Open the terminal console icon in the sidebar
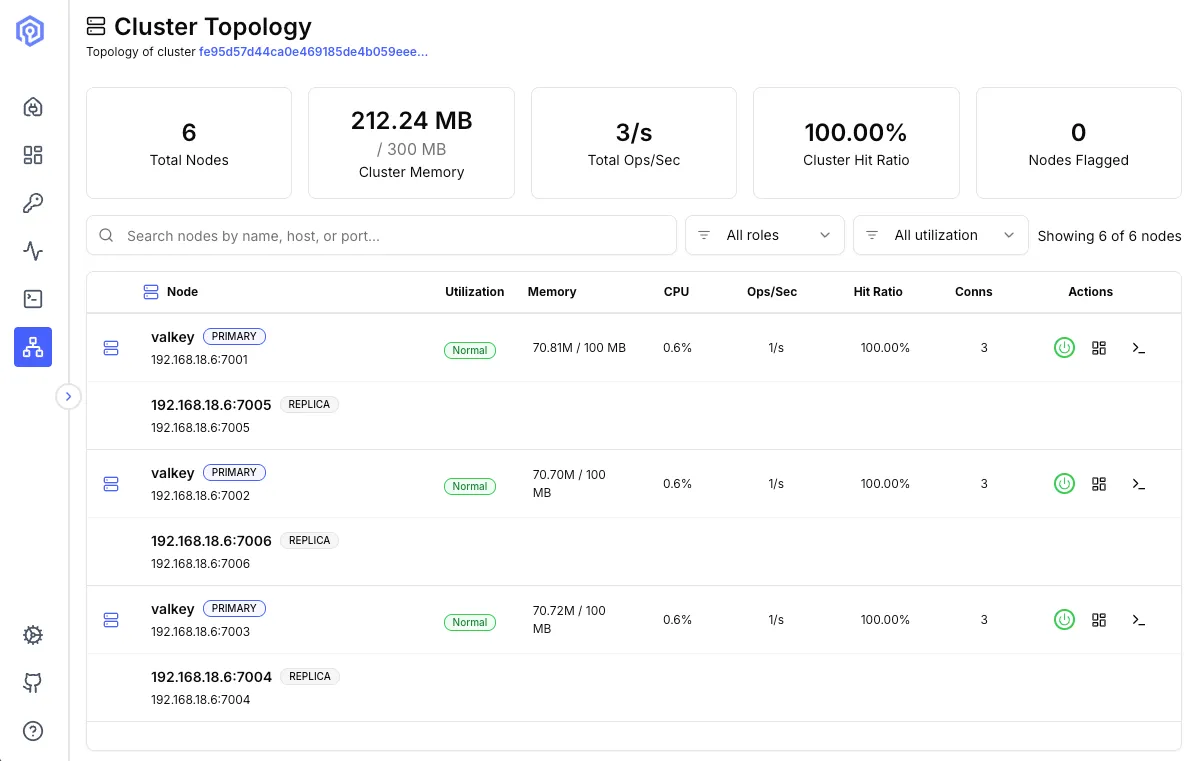Viewport: 1194px width, 761px height. click(x=33, y=299)
